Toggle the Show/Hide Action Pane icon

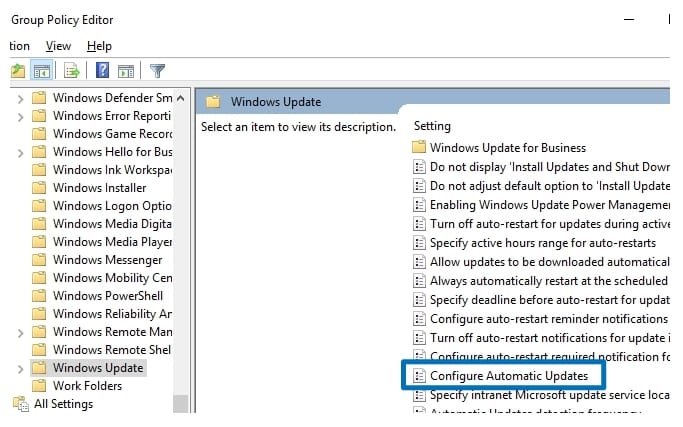tap(126, 71)
